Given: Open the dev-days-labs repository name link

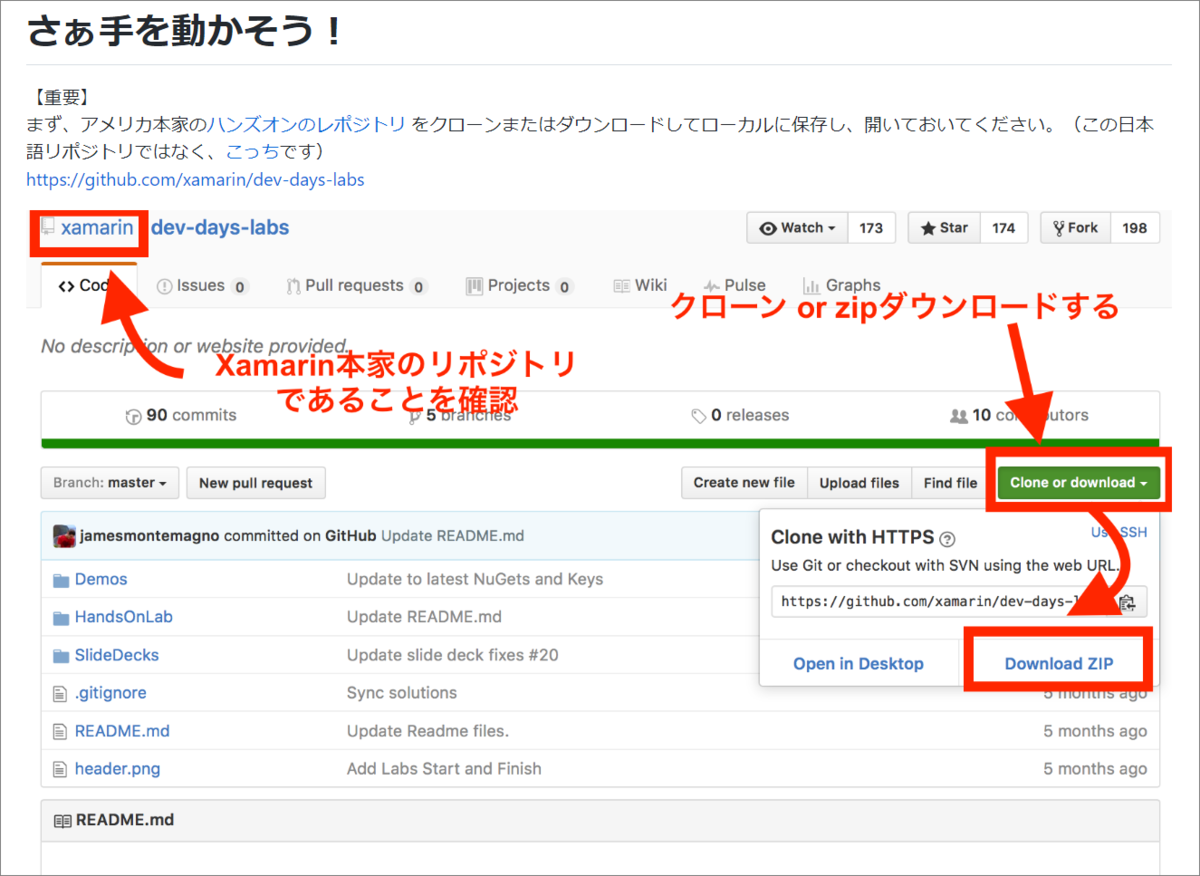Looking at the screenshot, I should 220,228.
